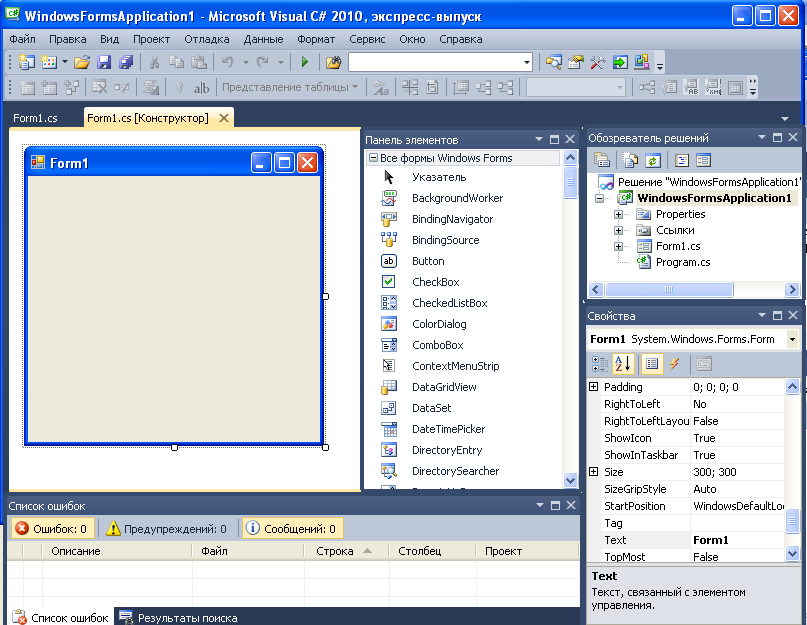This screenshot has width=807, height=625.
Task: Open the Проект menu
Action: [151, 39]
